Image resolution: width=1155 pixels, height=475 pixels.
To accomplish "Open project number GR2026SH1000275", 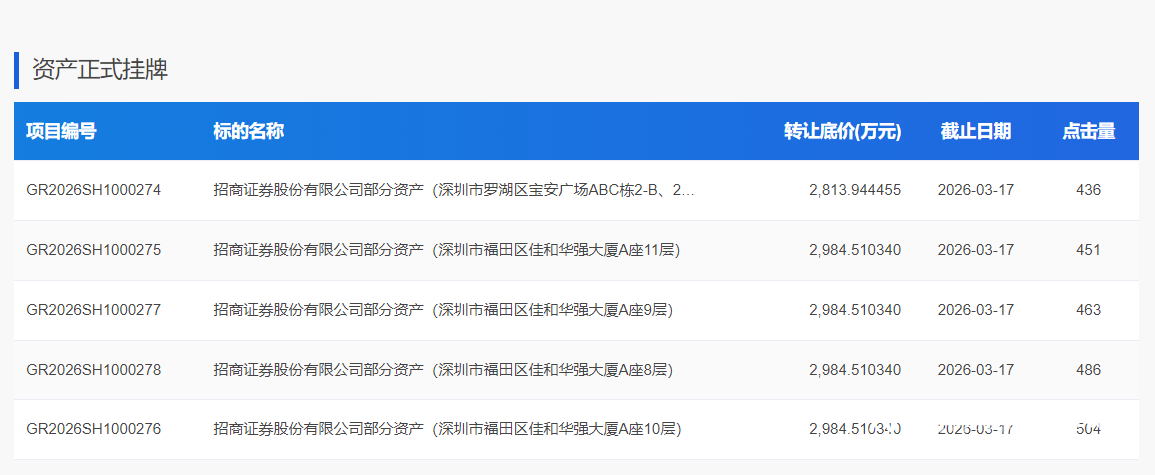I will pyautogui.click(x=93, y=250).
